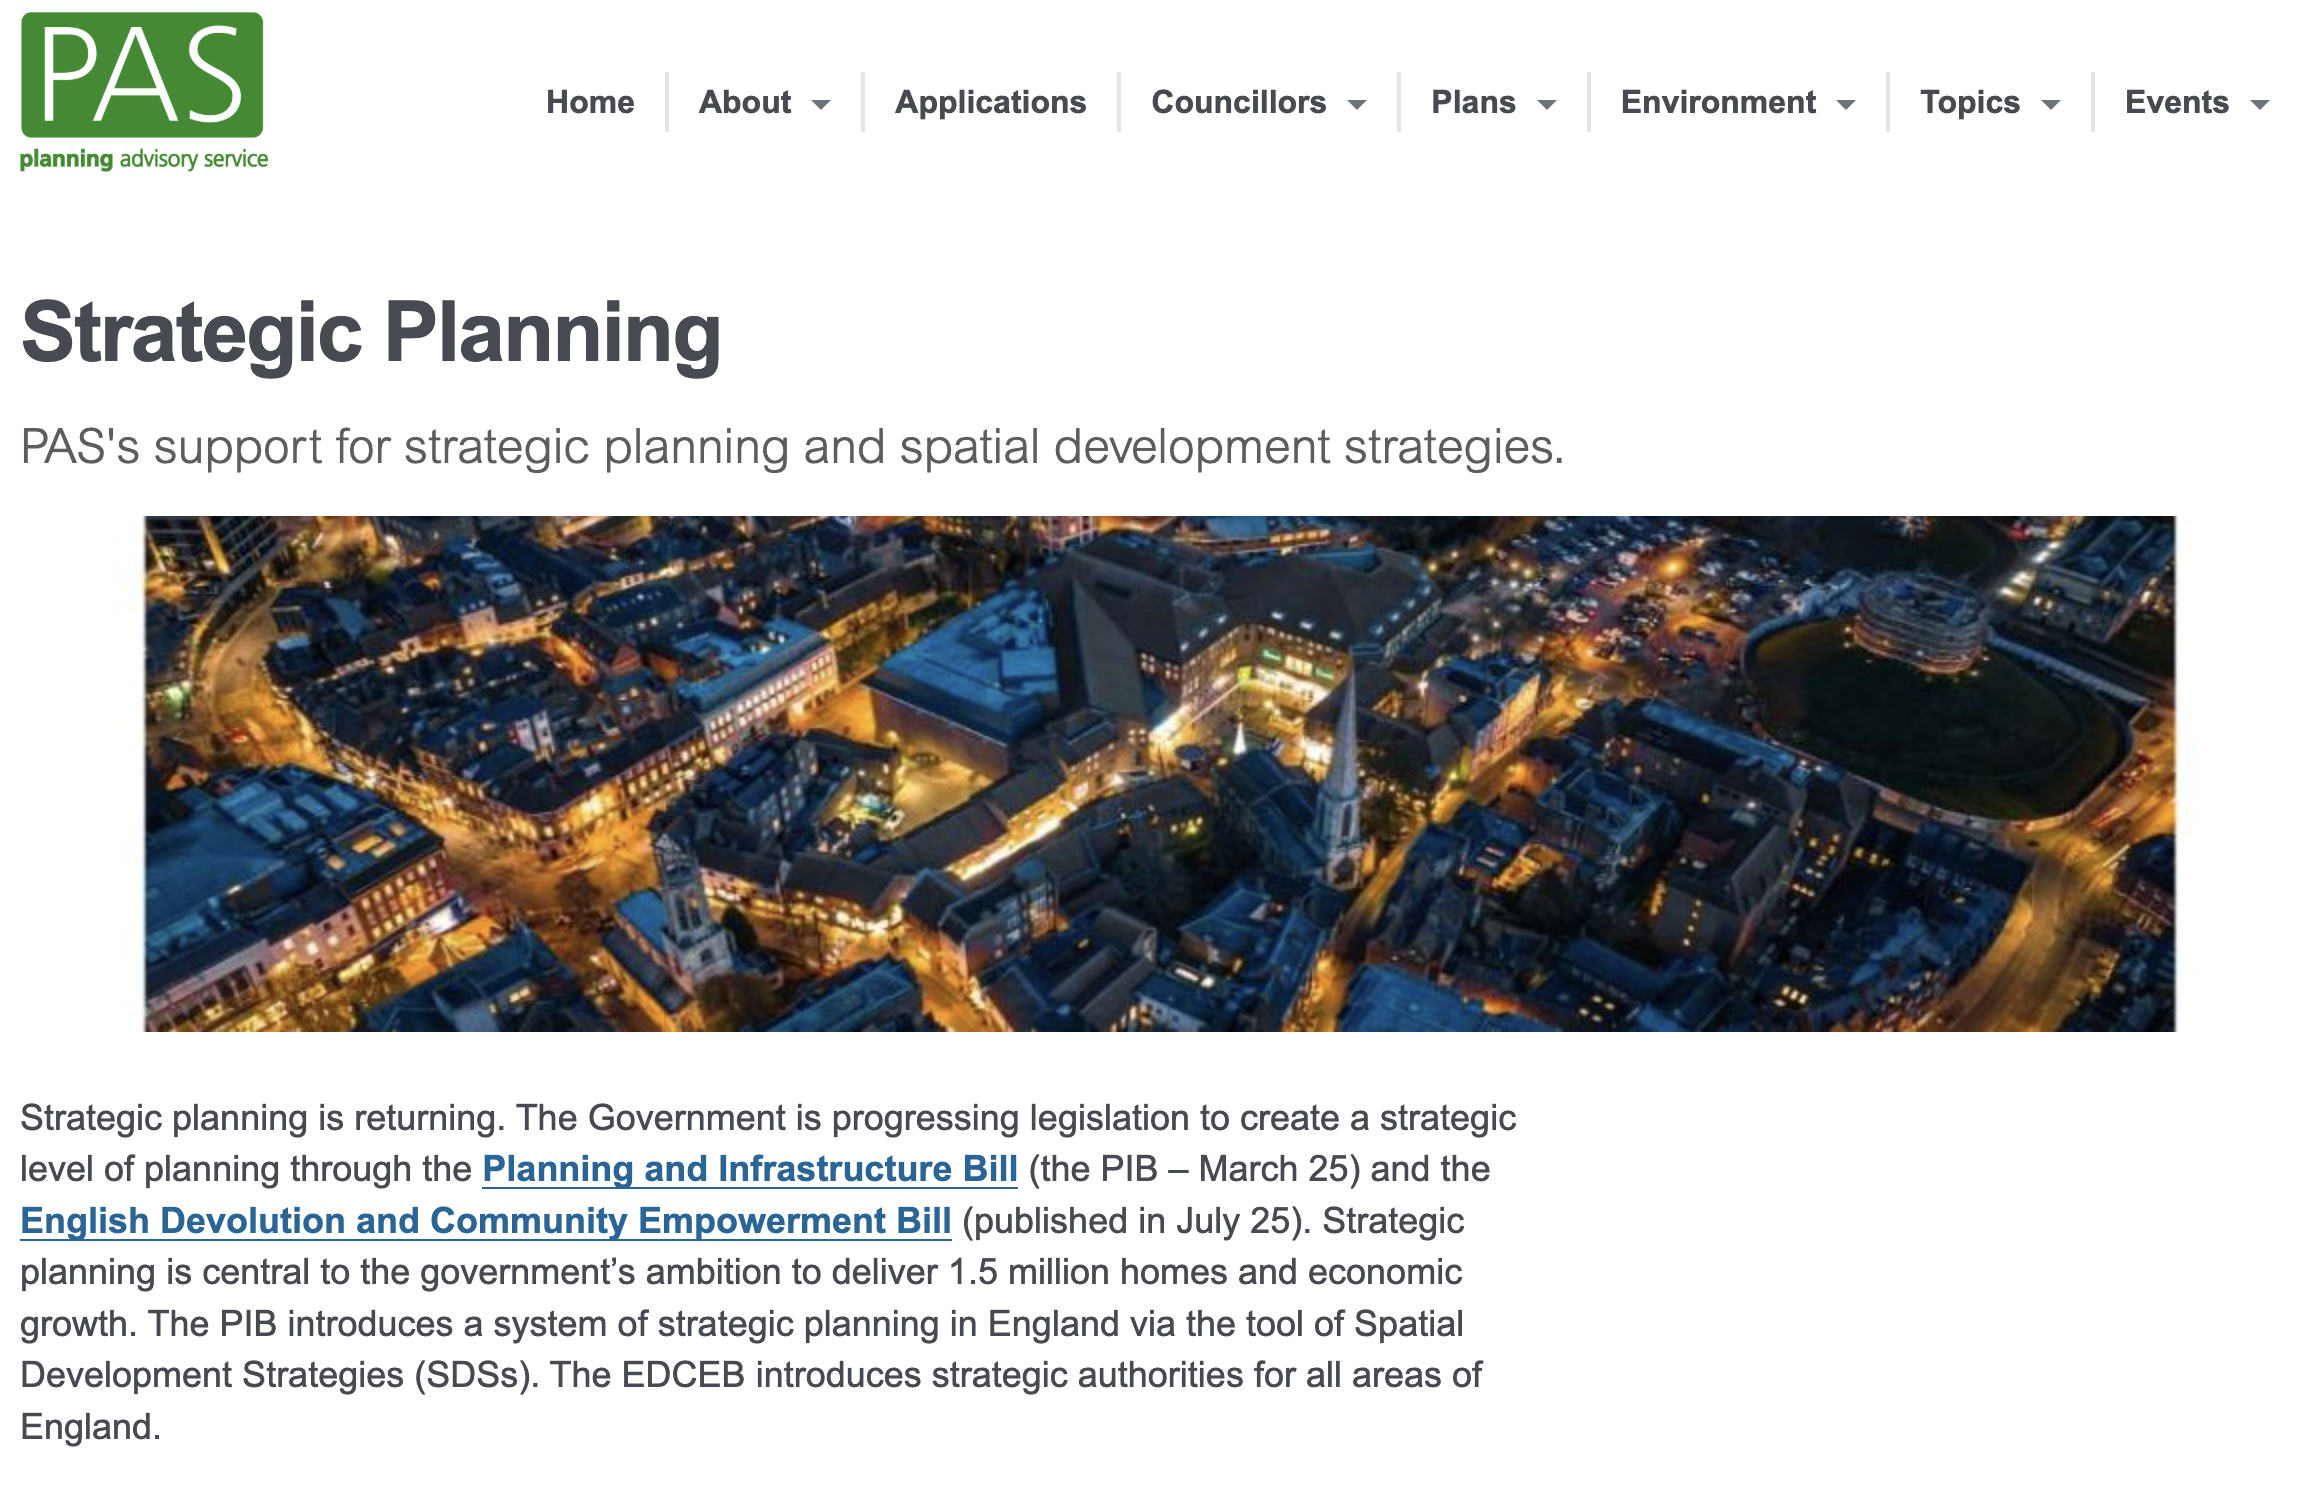Click the aerial night city banner image
This screenshot has height=1486, width=2310.
[x=1159, y=773]
